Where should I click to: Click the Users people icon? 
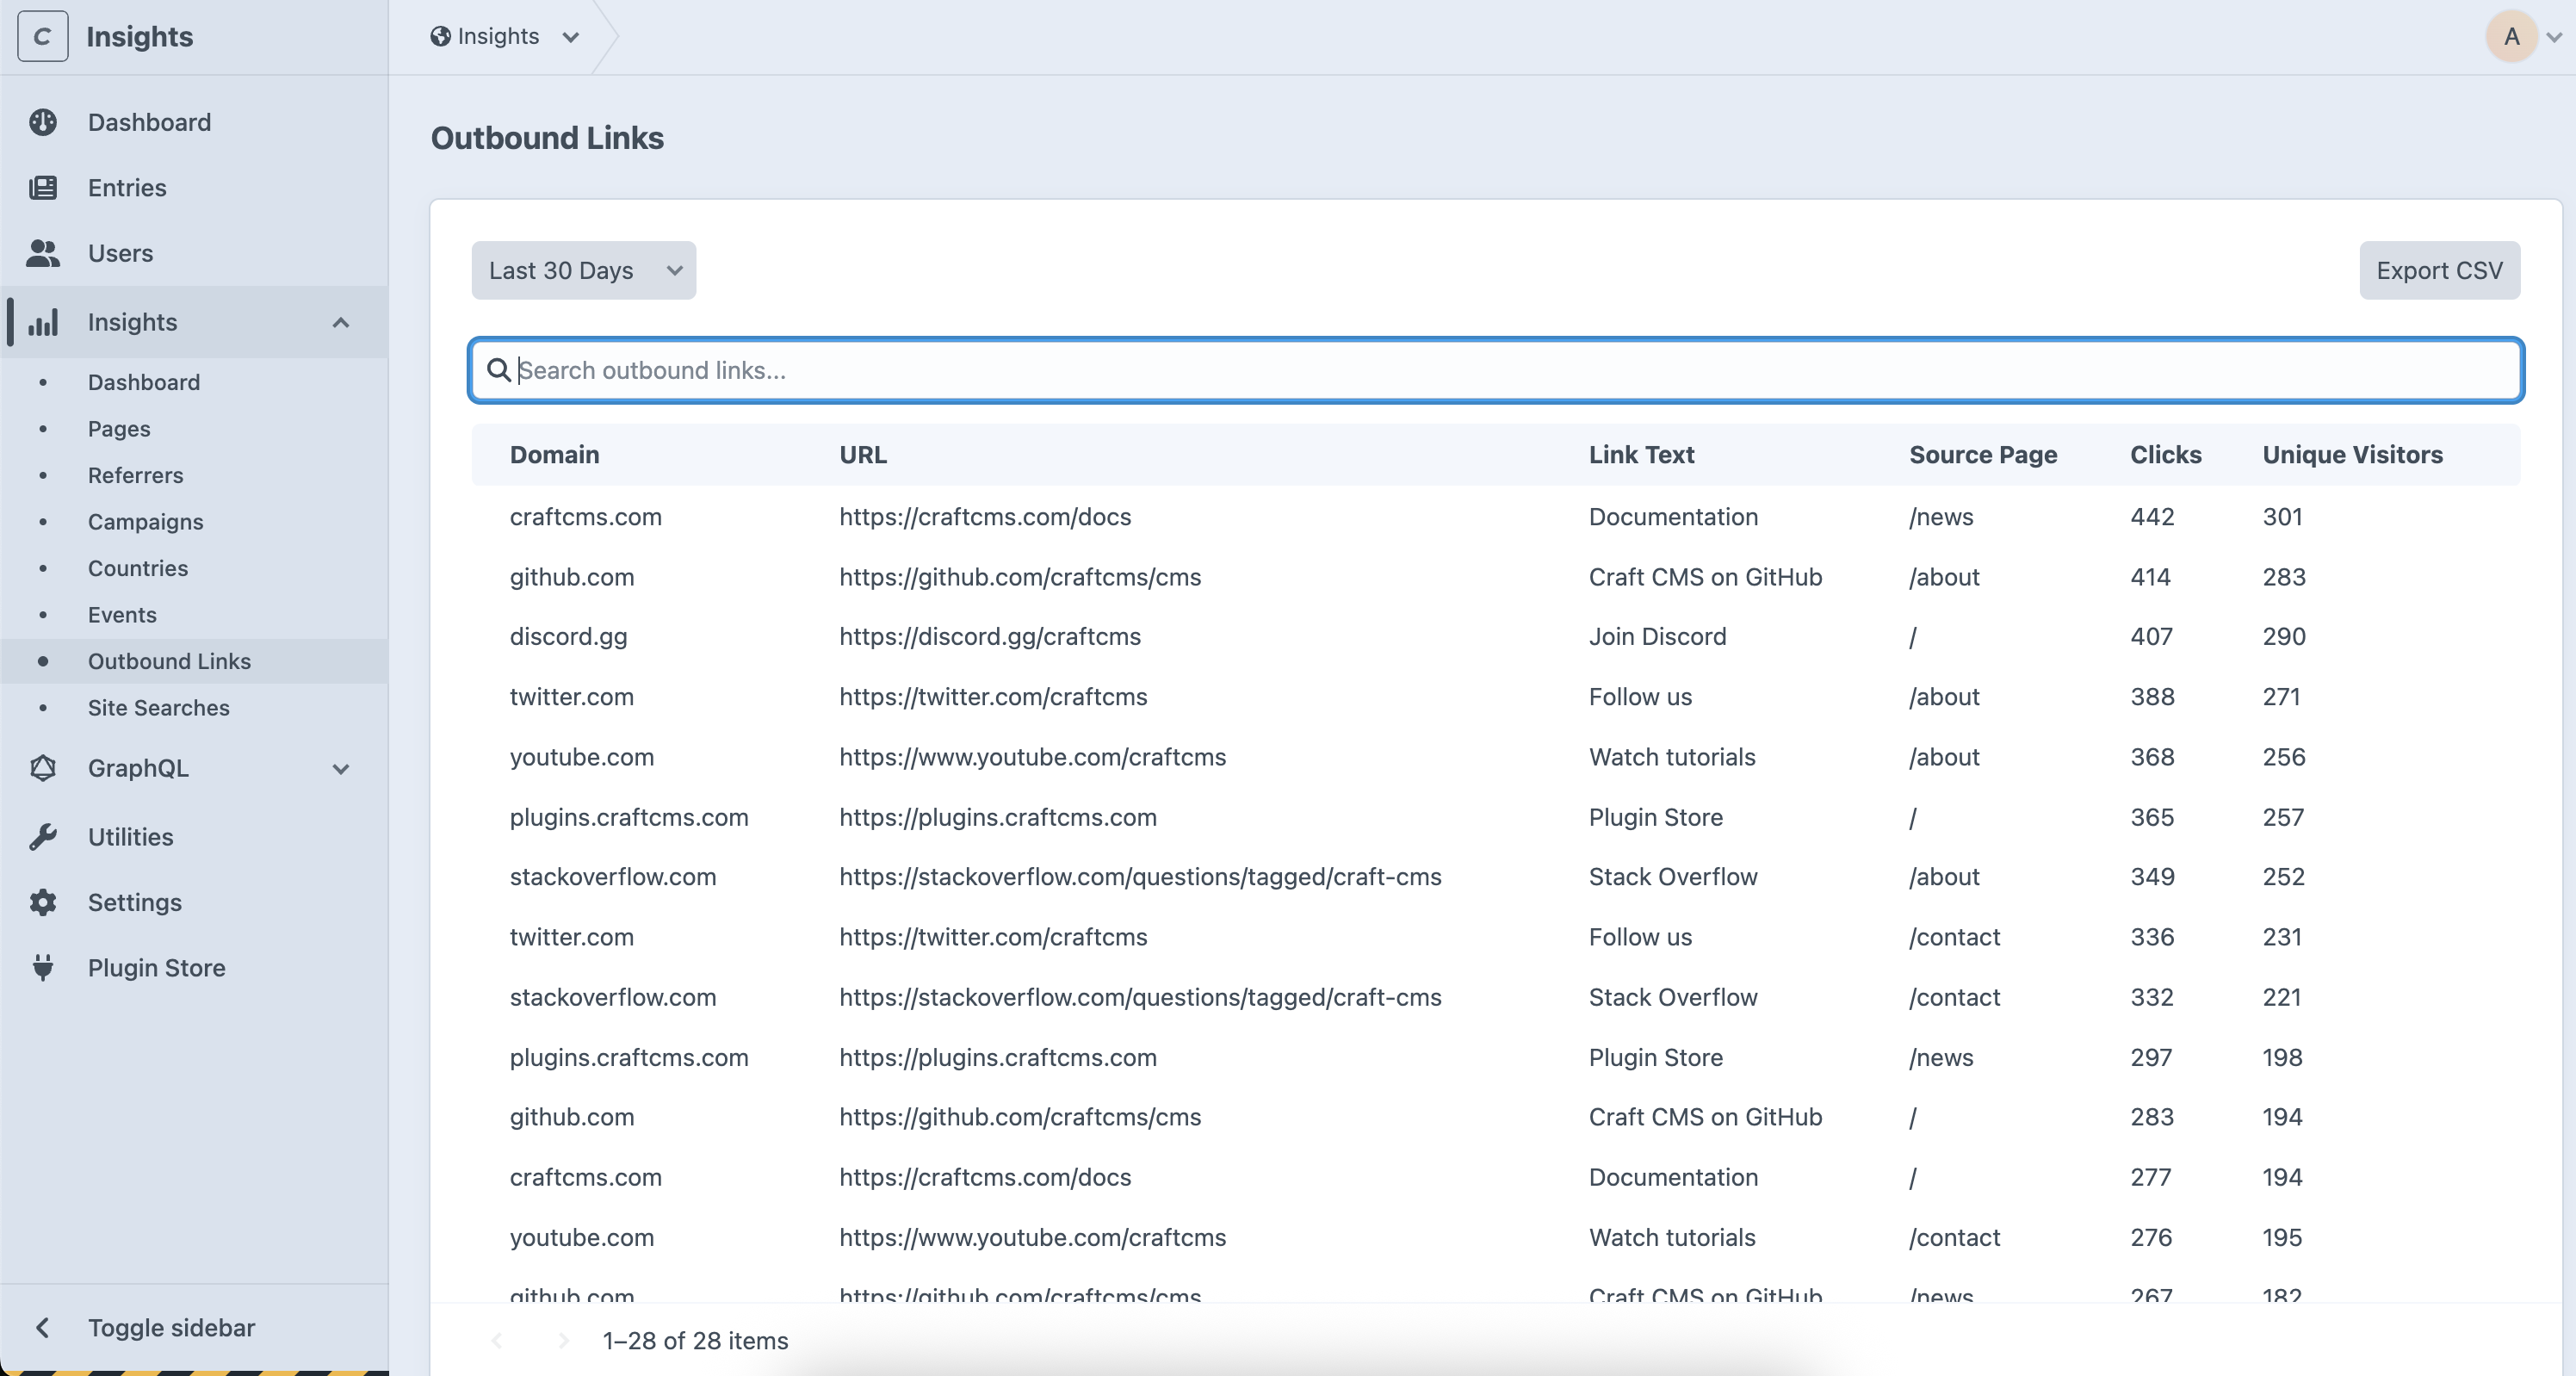[43, 253]
